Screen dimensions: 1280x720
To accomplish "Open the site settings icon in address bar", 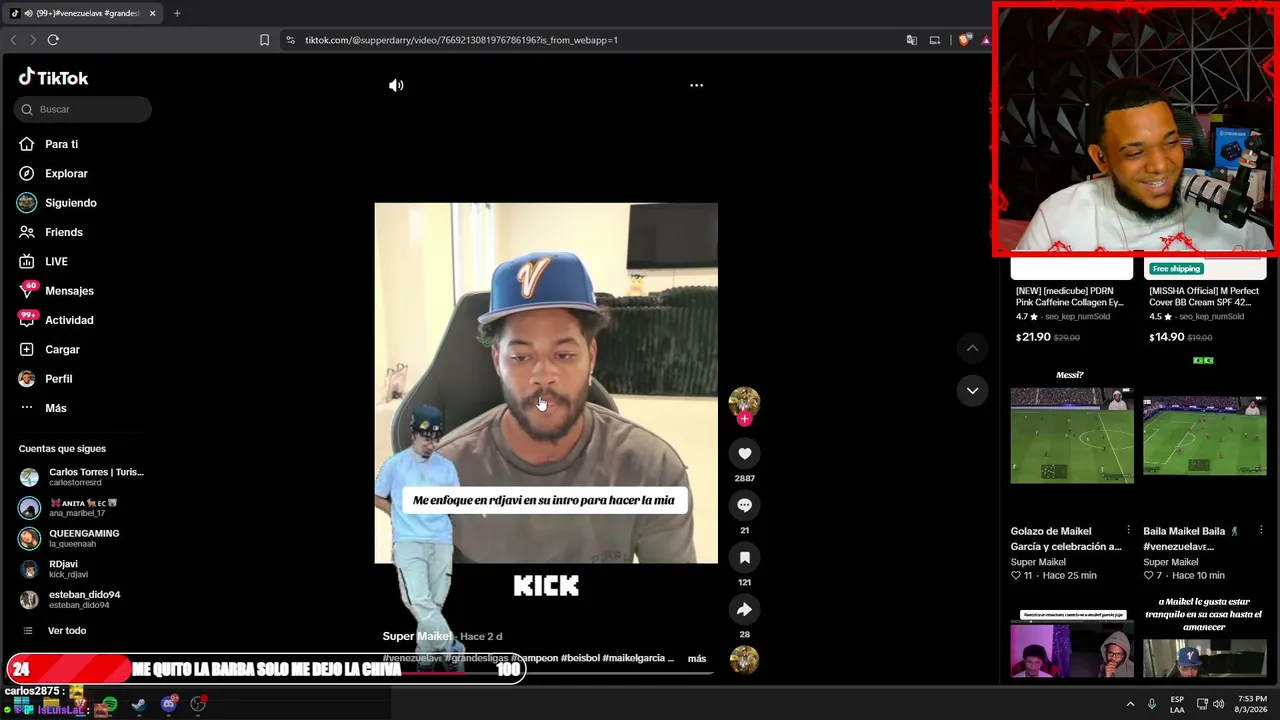I will (x=290, y=40).
